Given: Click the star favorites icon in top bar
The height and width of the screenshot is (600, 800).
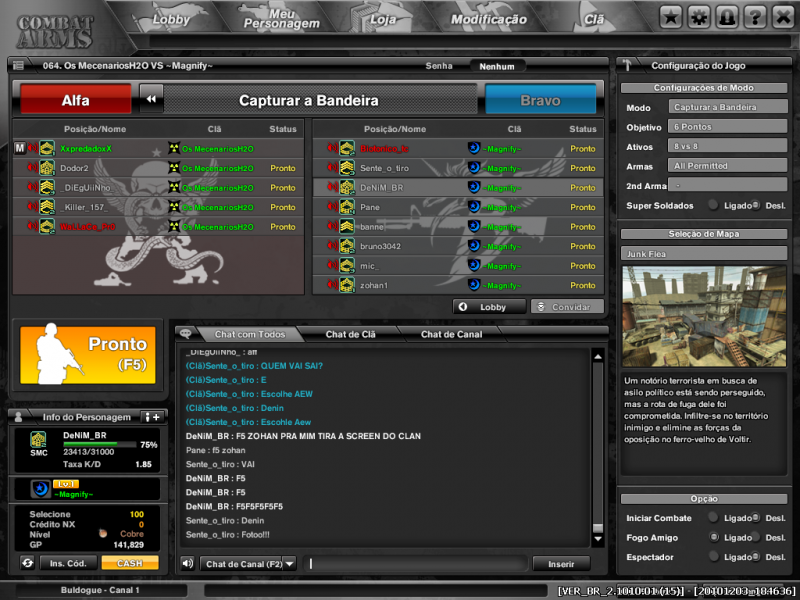Looking at the screenshot, I should click(671, 17).
